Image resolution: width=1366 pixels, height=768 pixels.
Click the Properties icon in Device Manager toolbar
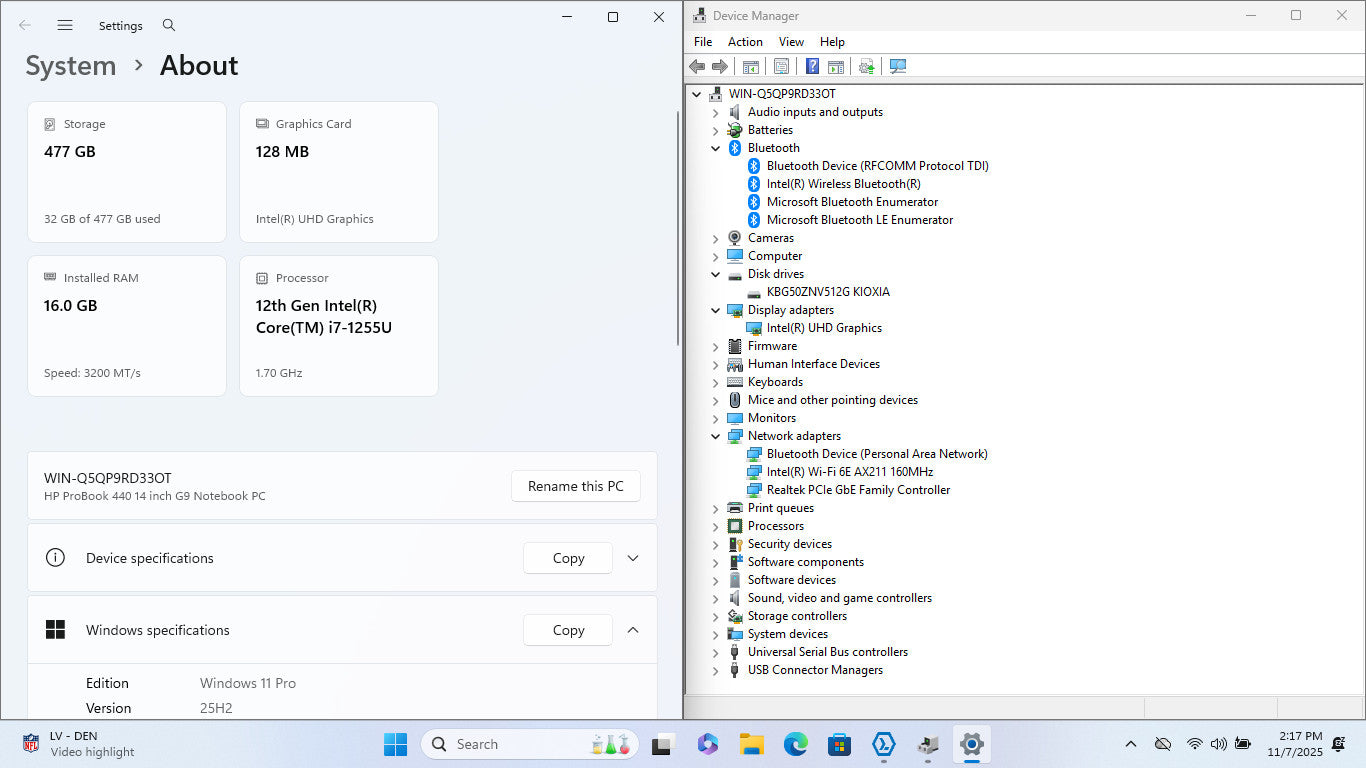click(x=781, y=66)
